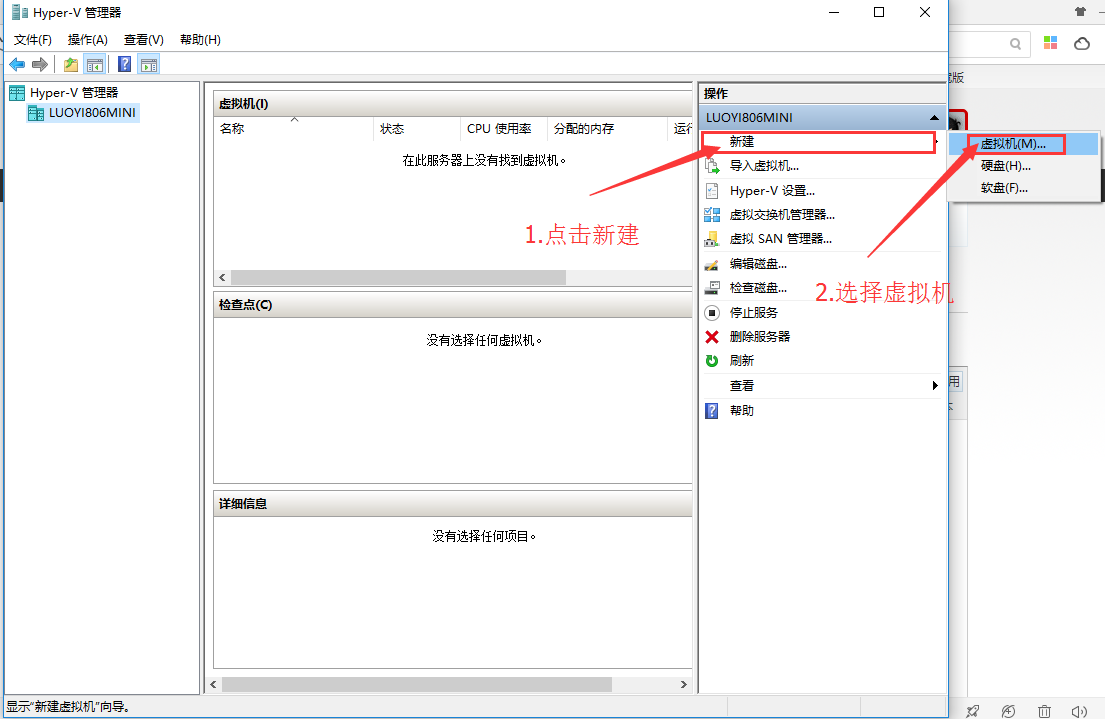The width and height of the screenshot is (1105, 719).
Task: Select the LUOYI806MINI server in tree
Action: click(x=92, y=113)
